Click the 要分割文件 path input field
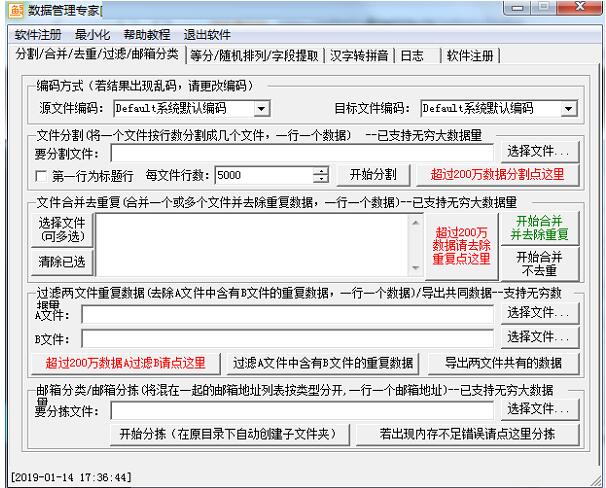Screen dimensions: 606x488 tap(302, 153)
